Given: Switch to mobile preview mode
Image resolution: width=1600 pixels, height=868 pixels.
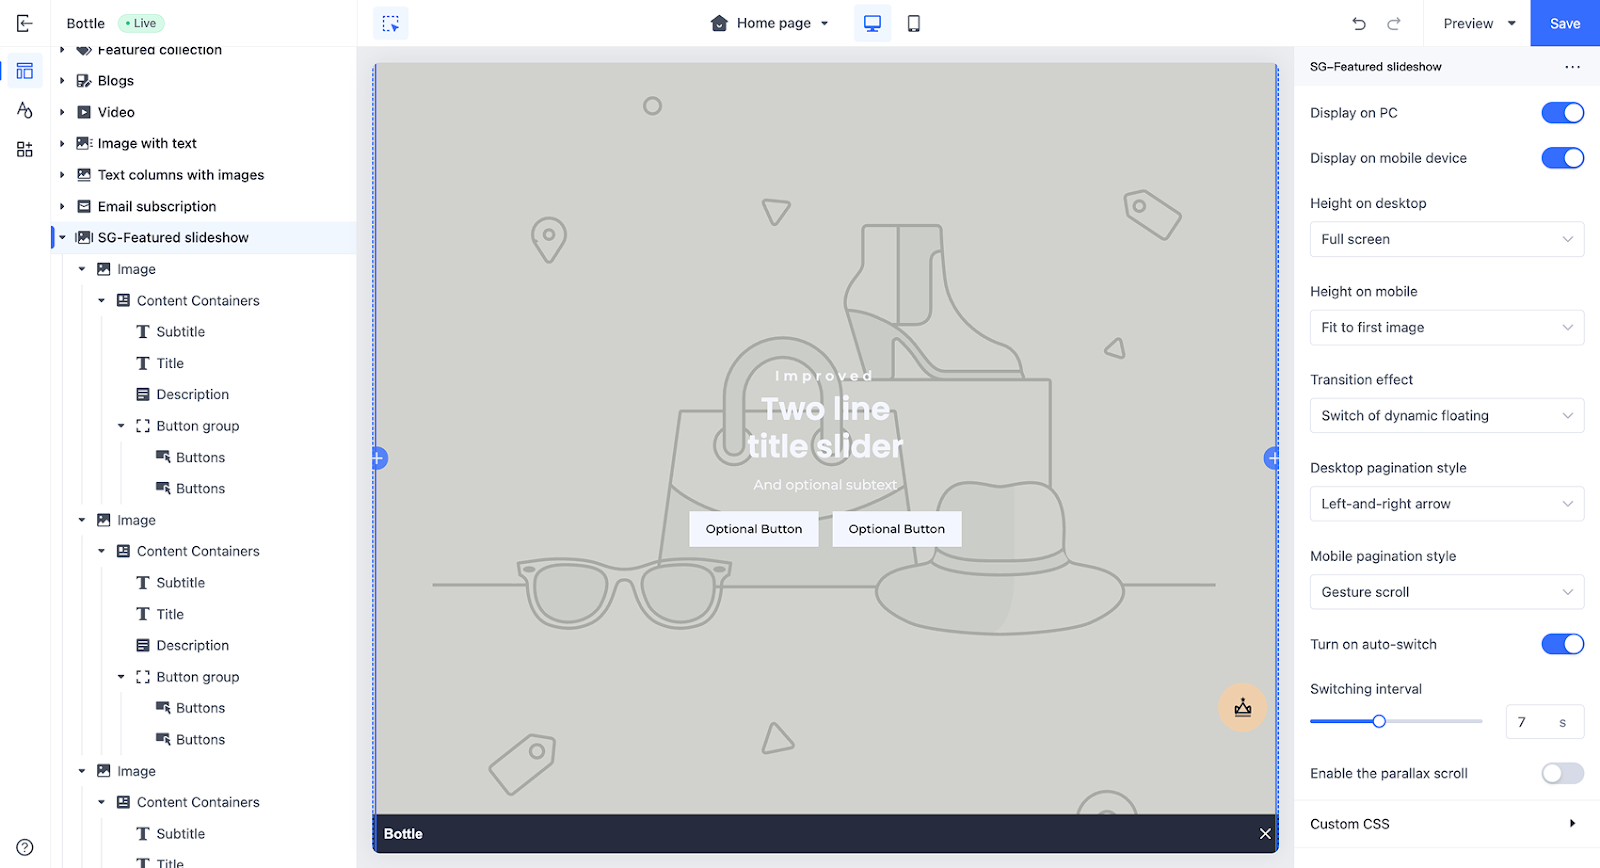Looking at the screenshot, I should click(913, 23).
